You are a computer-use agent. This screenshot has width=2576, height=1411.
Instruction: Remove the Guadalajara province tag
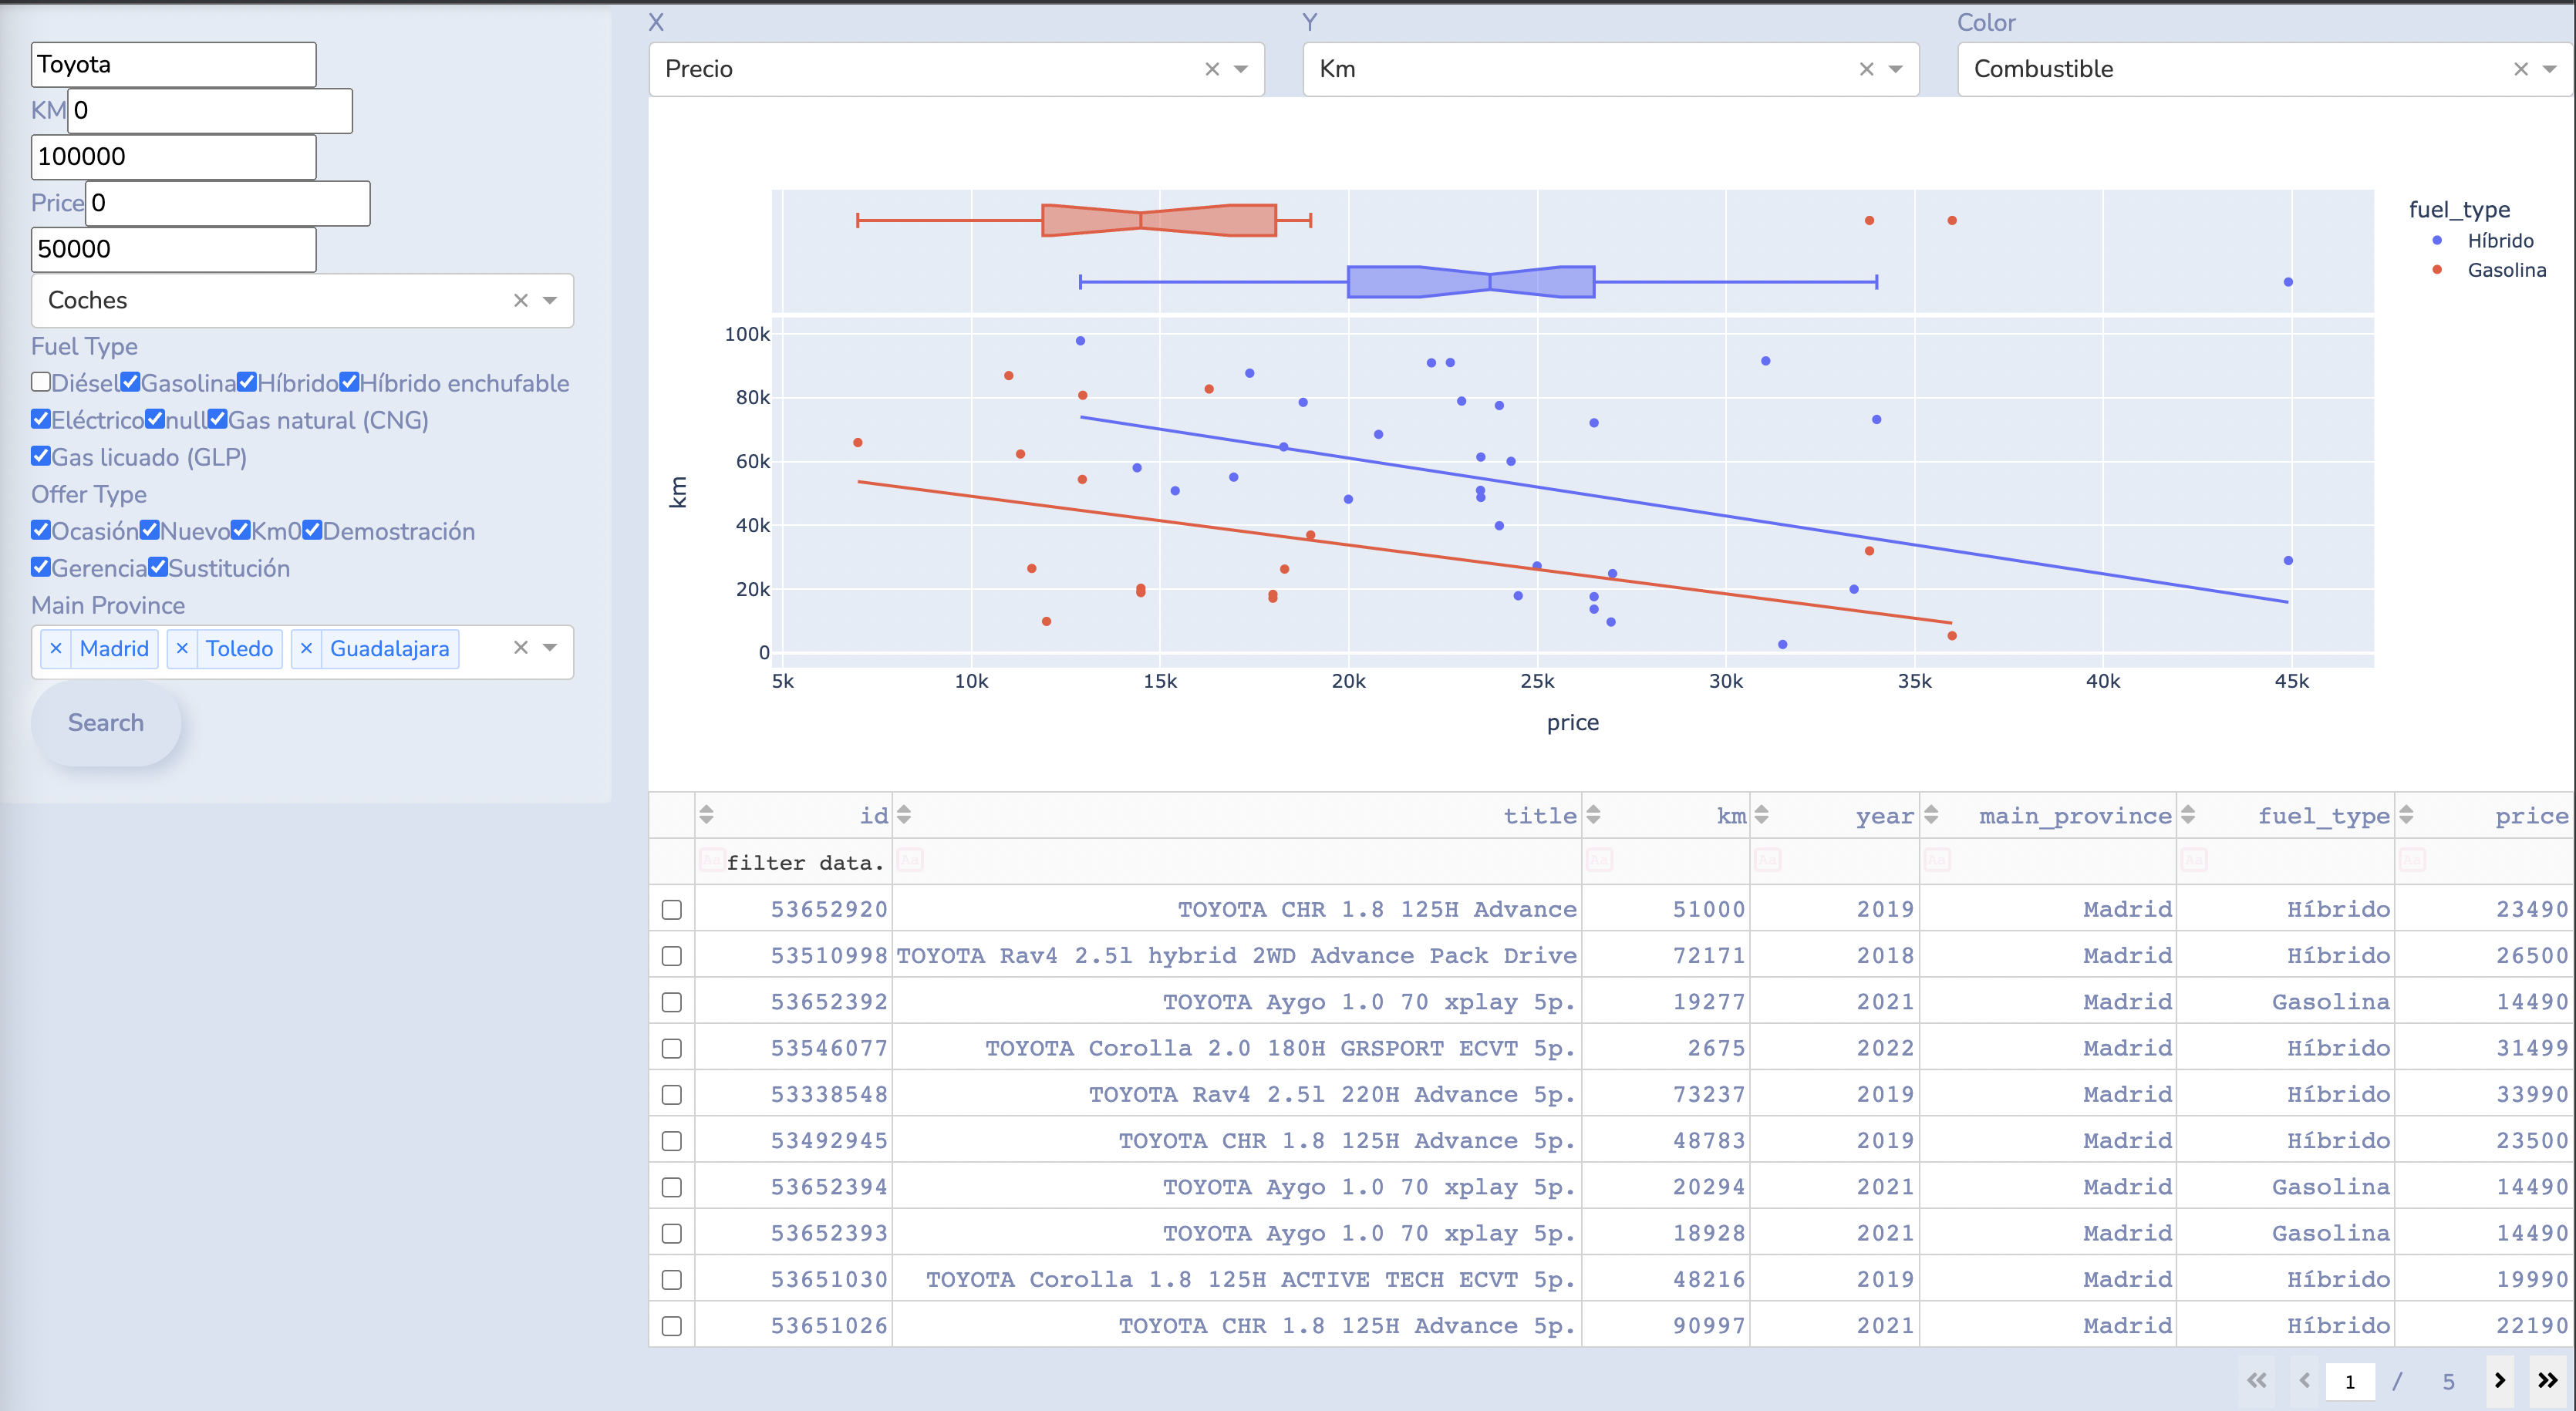(x=306, y=648)
